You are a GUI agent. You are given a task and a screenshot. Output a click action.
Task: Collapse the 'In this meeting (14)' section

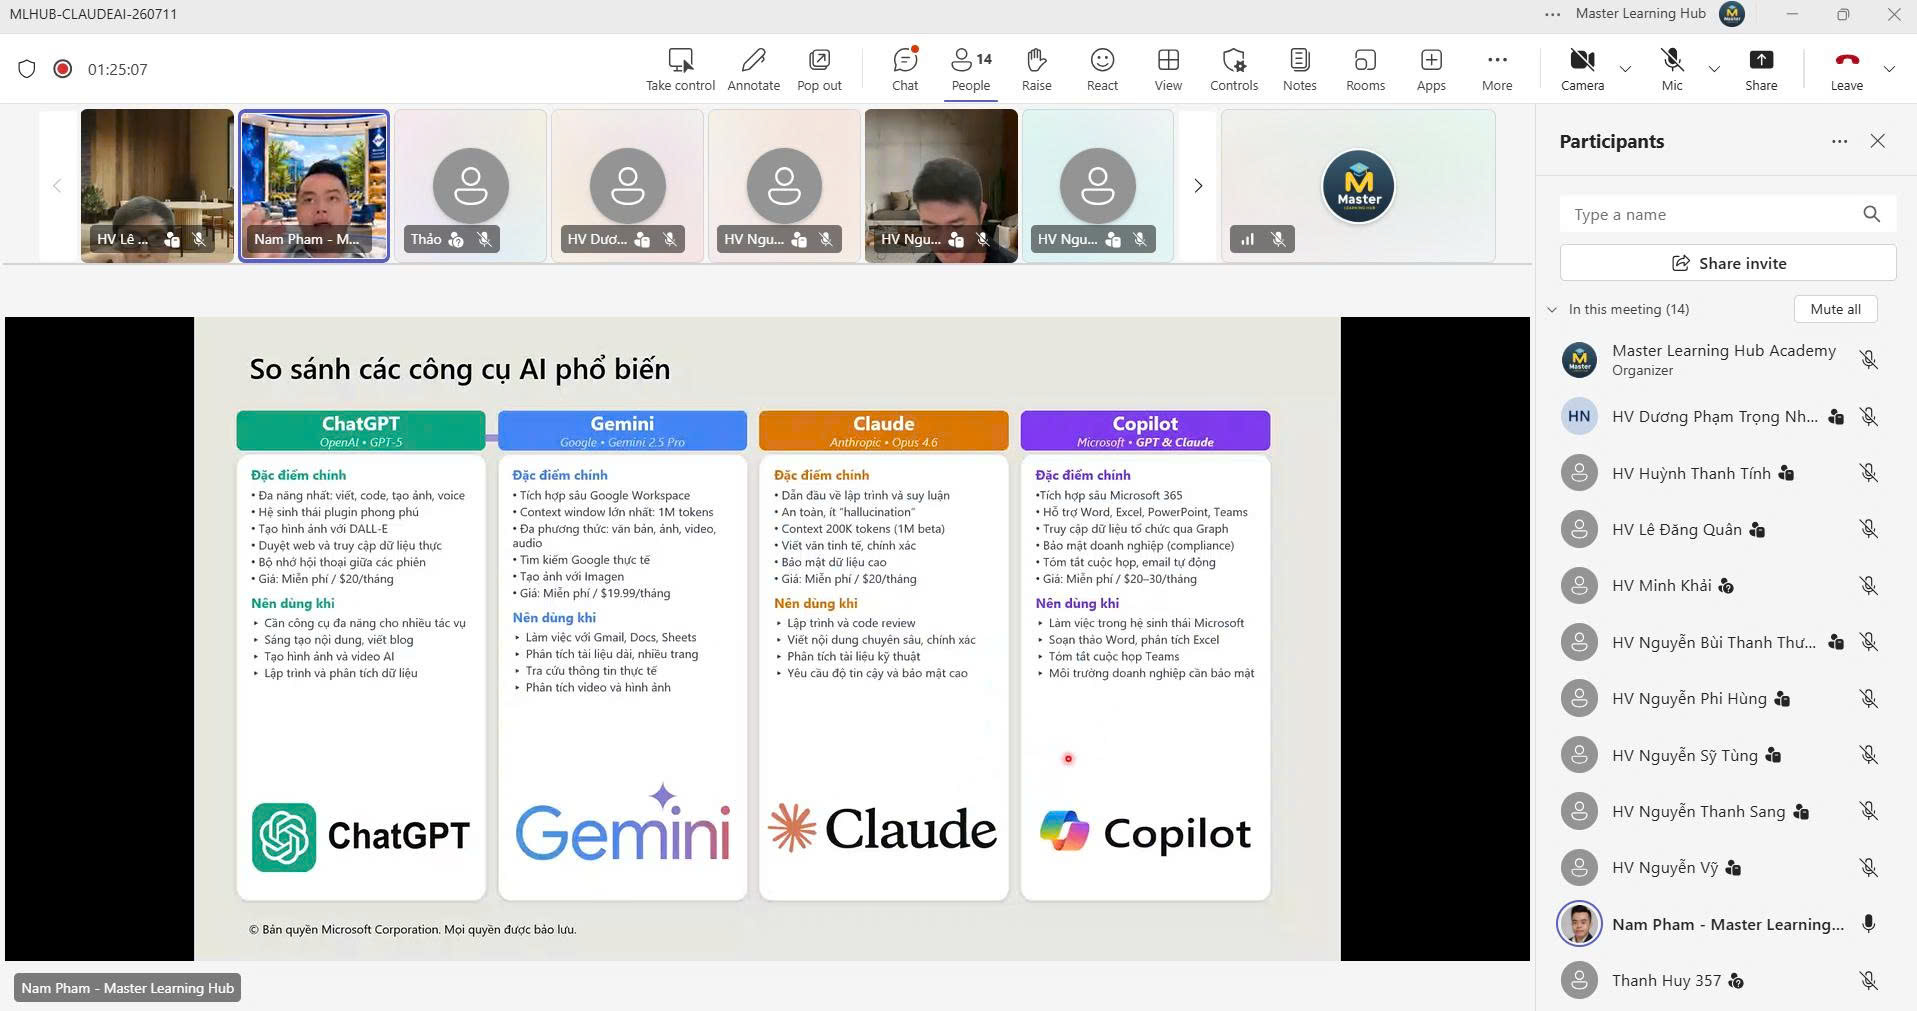[1552, 310]
